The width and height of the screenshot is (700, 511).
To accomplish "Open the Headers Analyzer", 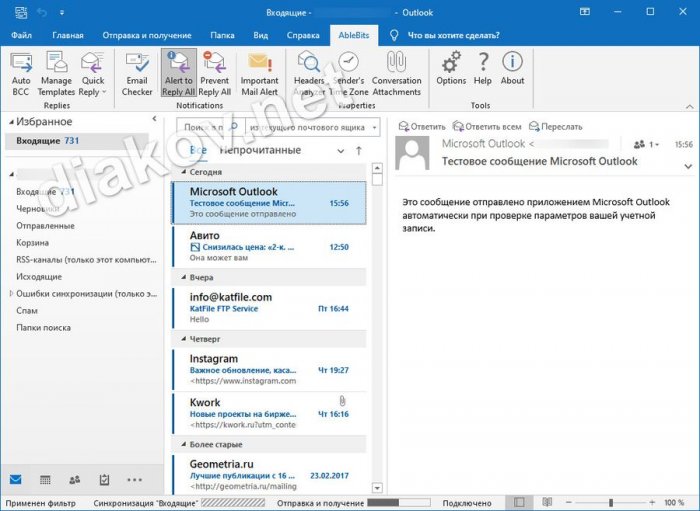I will coord(309,74).
